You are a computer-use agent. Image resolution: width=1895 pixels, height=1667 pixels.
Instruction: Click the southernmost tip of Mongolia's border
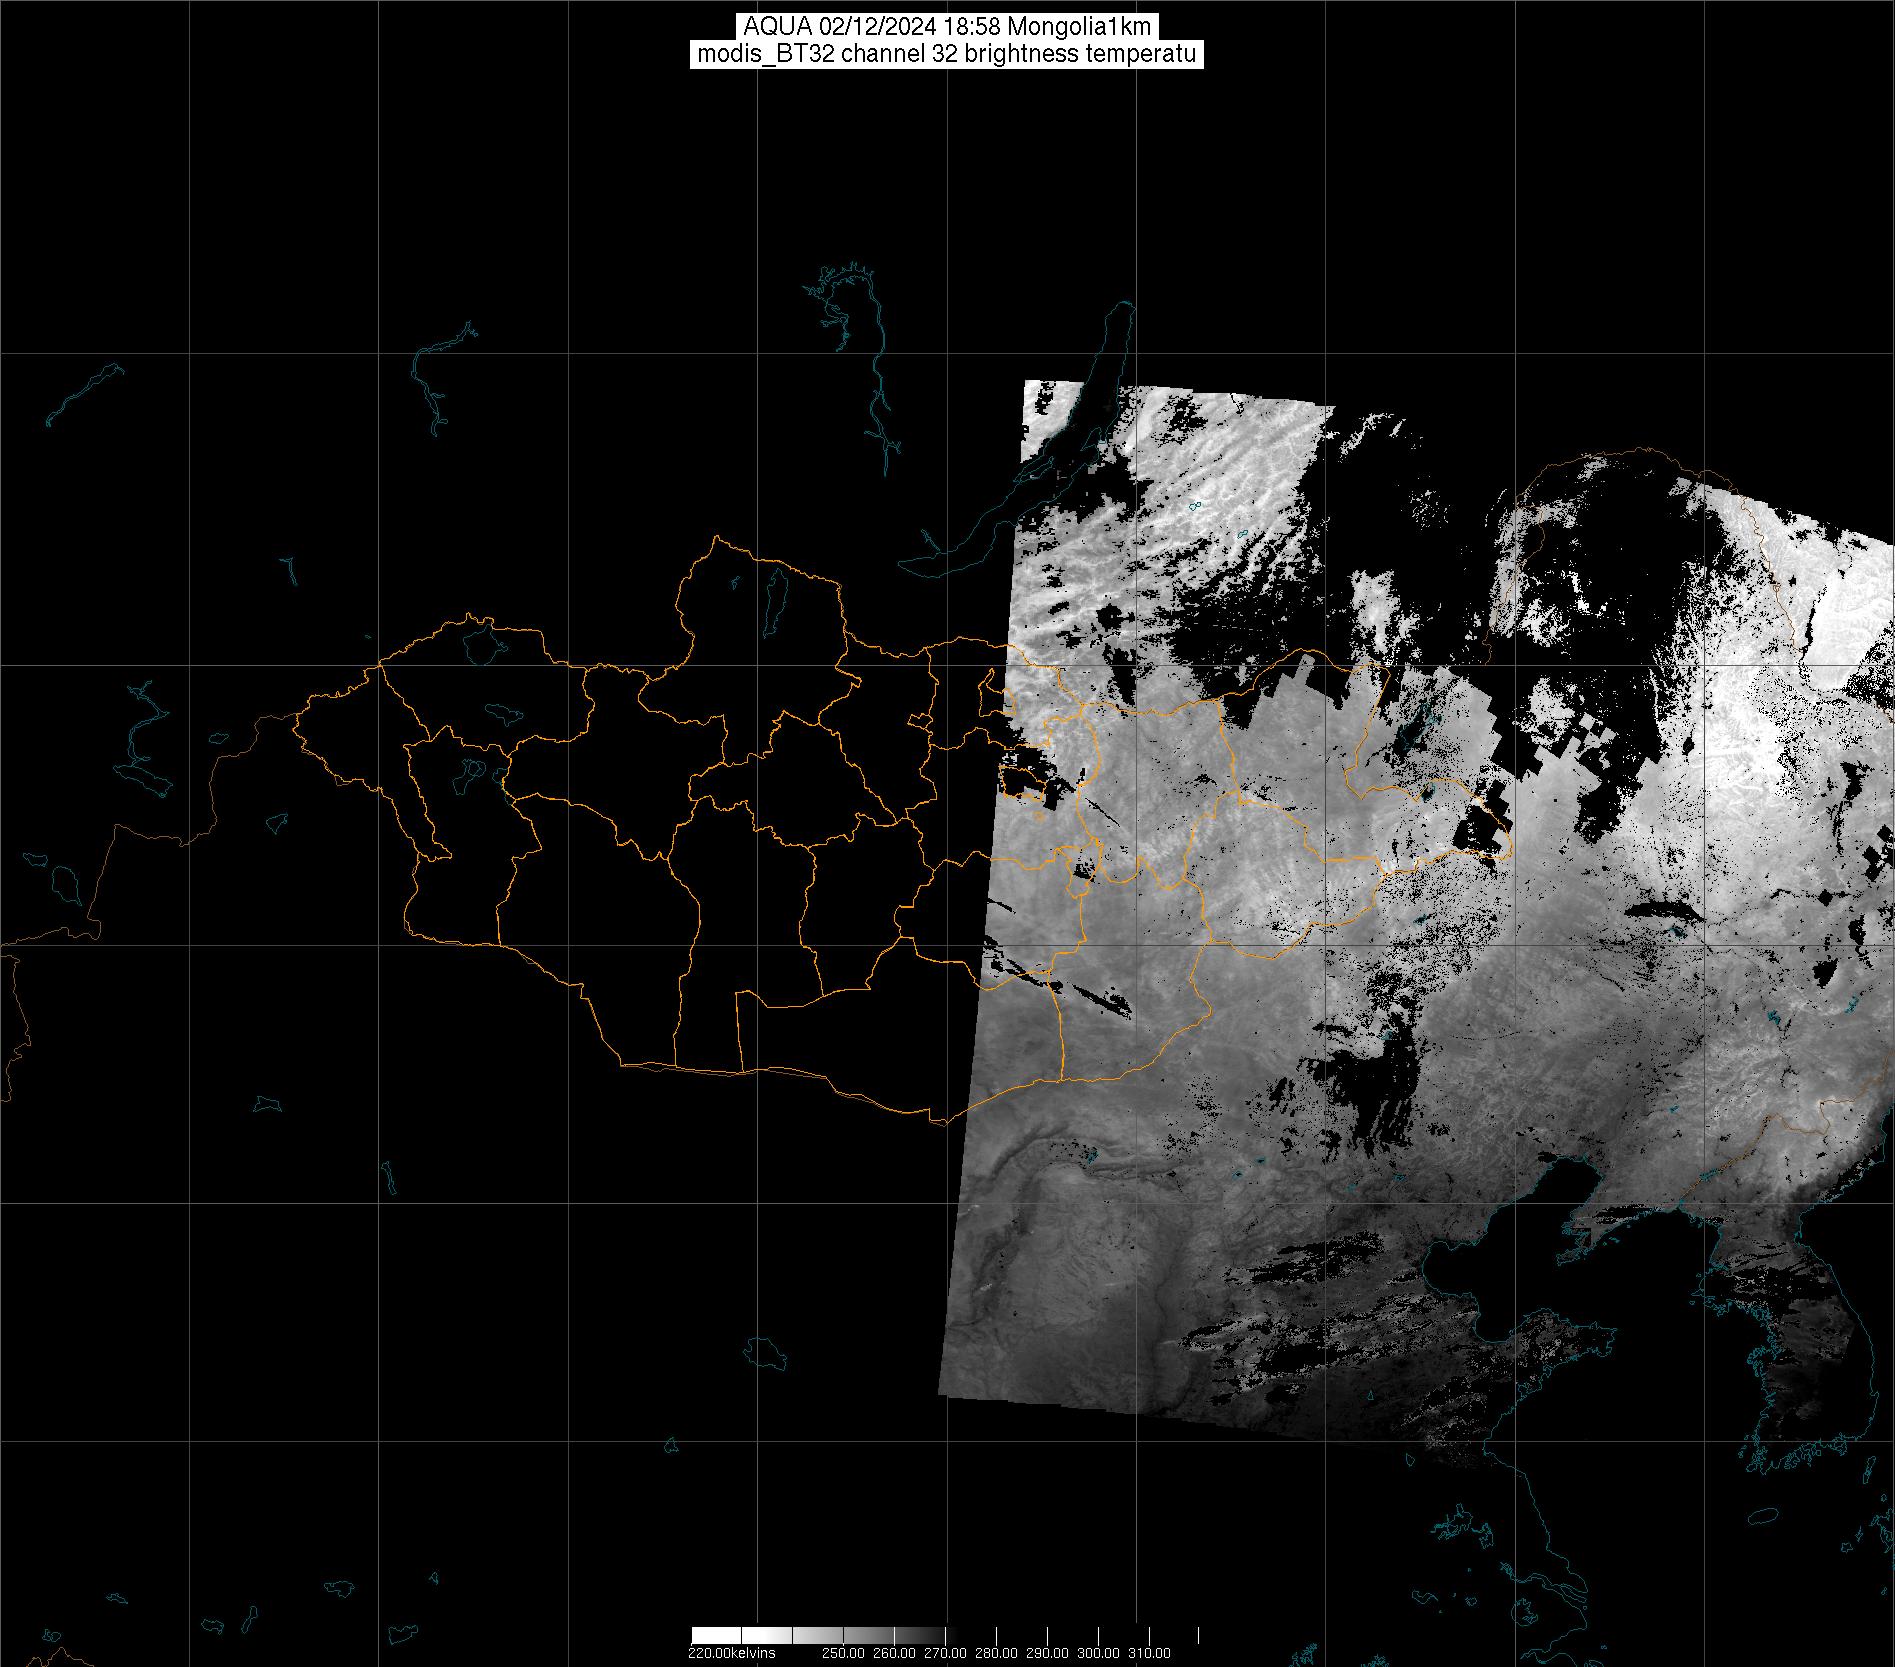click(940, 1122)
